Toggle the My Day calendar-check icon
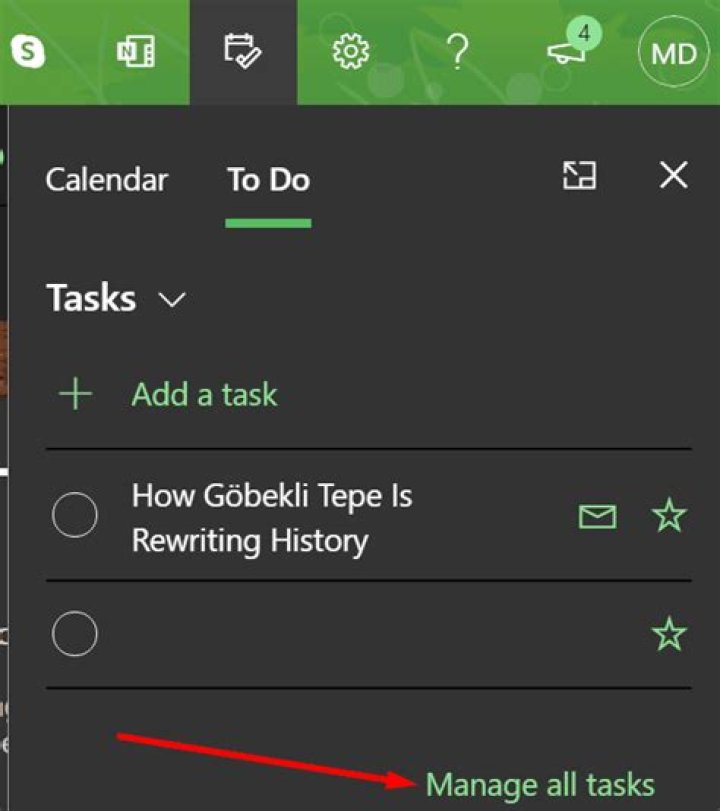Screen dimensions: 720x811 click(x=243, y=51)
